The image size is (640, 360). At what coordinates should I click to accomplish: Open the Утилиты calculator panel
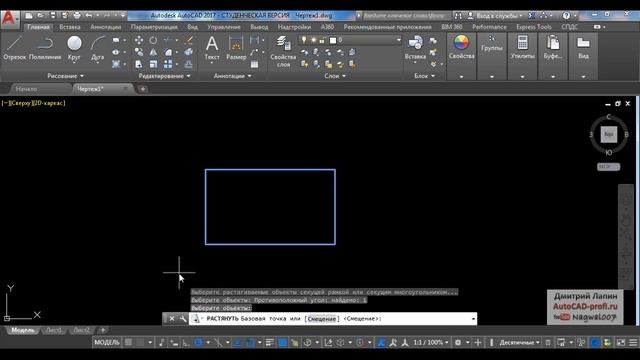pos(522,47)
